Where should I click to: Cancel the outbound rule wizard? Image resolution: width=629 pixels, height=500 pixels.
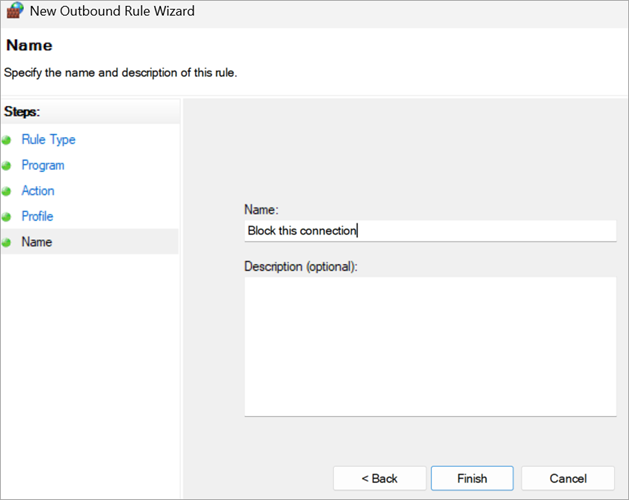click(x=568, y=478)
